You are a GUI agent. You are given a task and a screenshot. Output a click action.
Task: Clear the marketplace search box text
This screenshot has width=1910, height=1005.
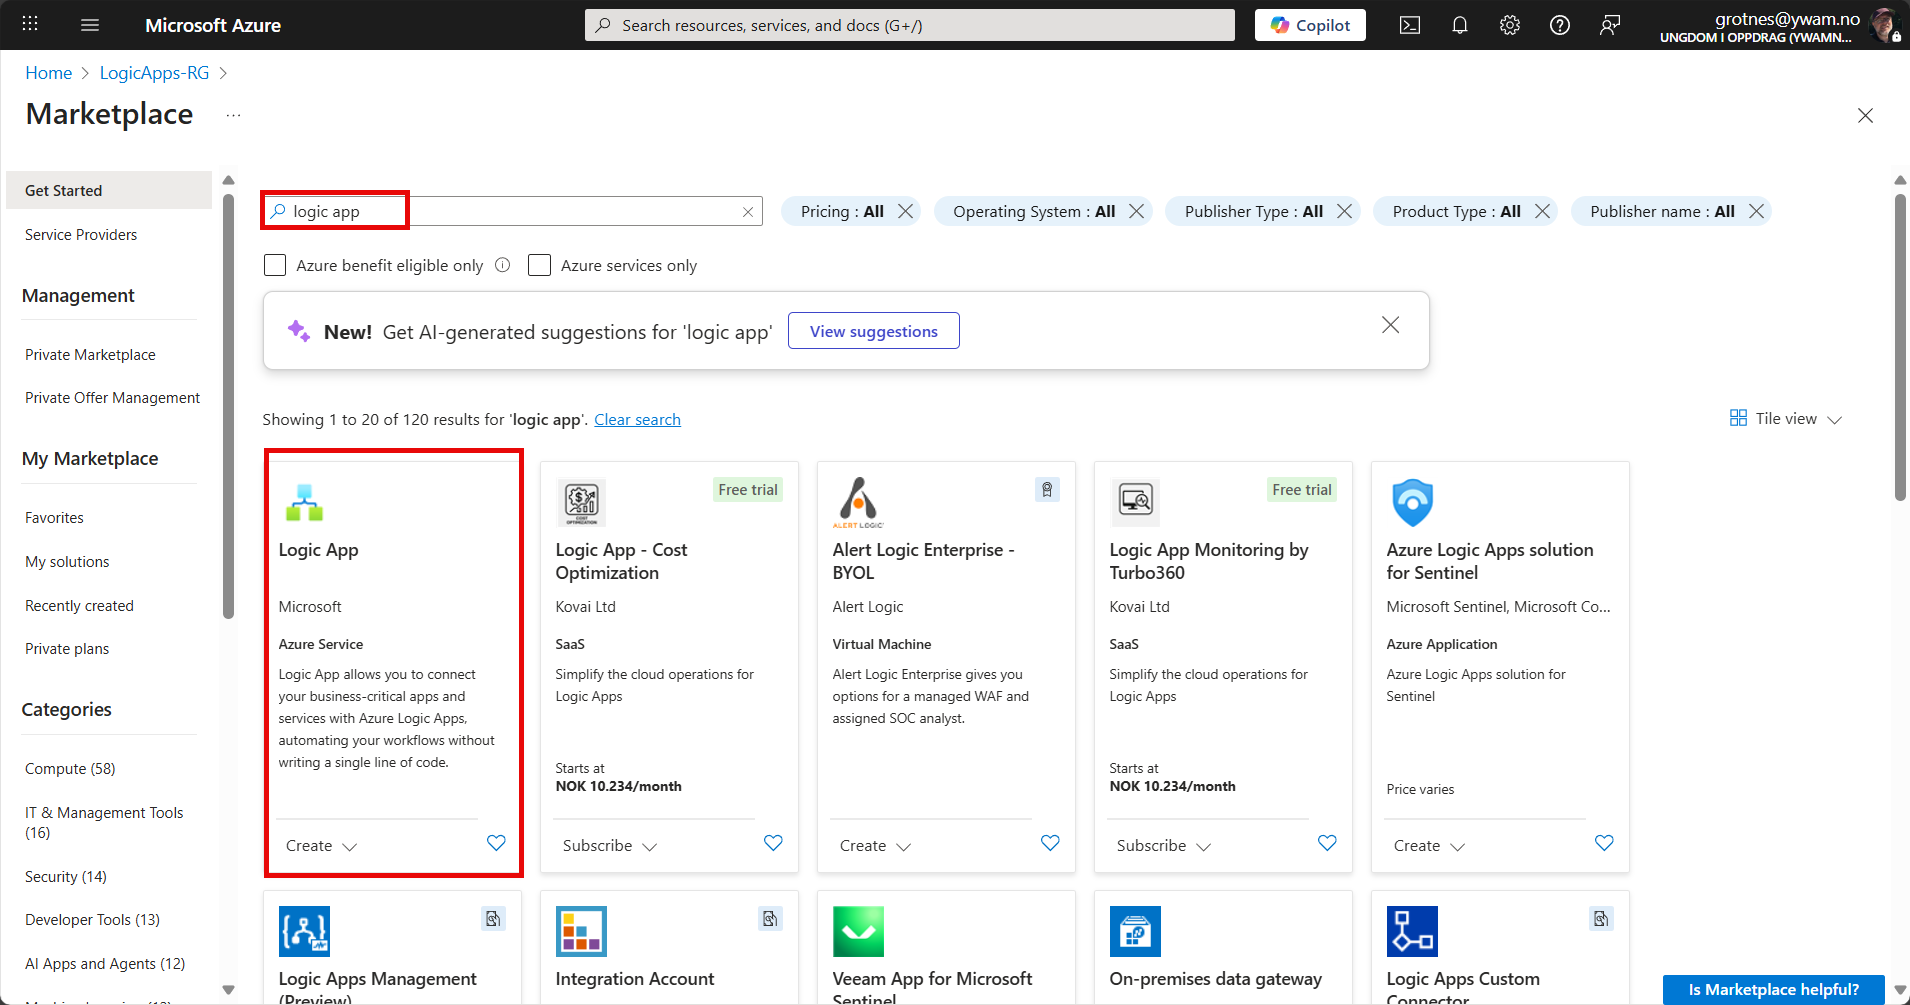coord(748,212)
